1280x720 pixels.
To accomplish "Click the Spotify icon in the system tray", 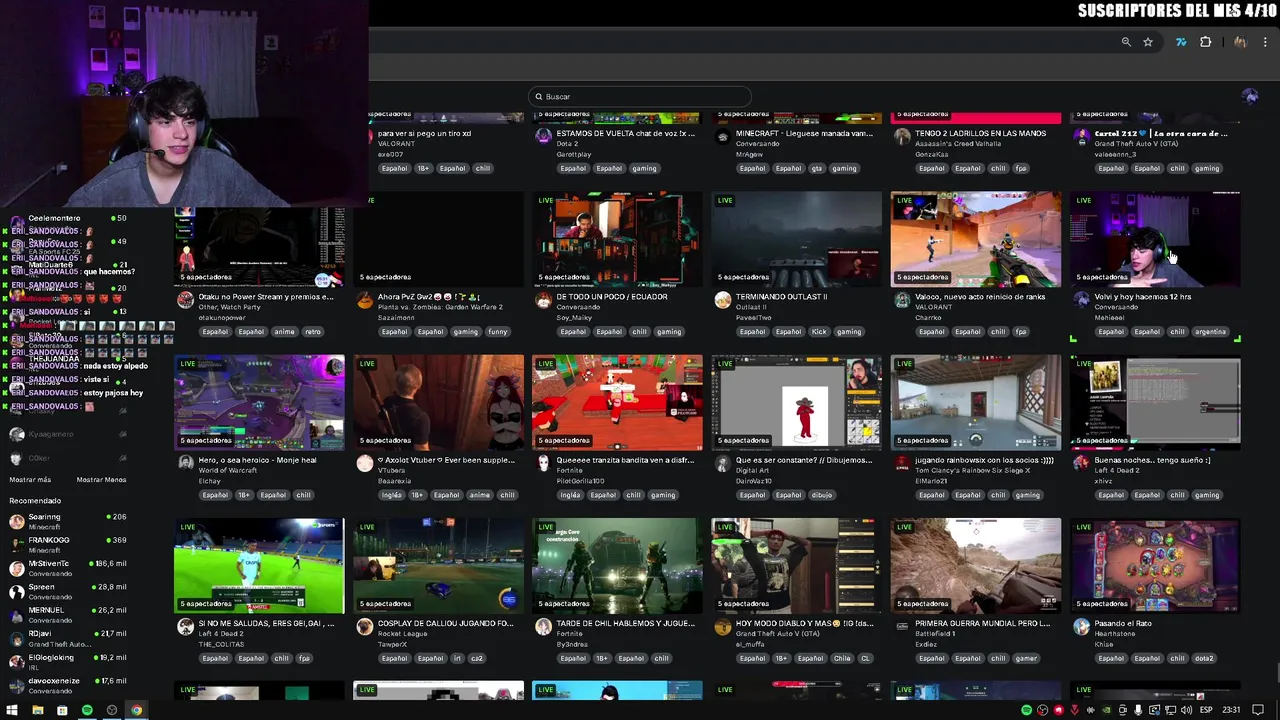I will [1027, 710].
